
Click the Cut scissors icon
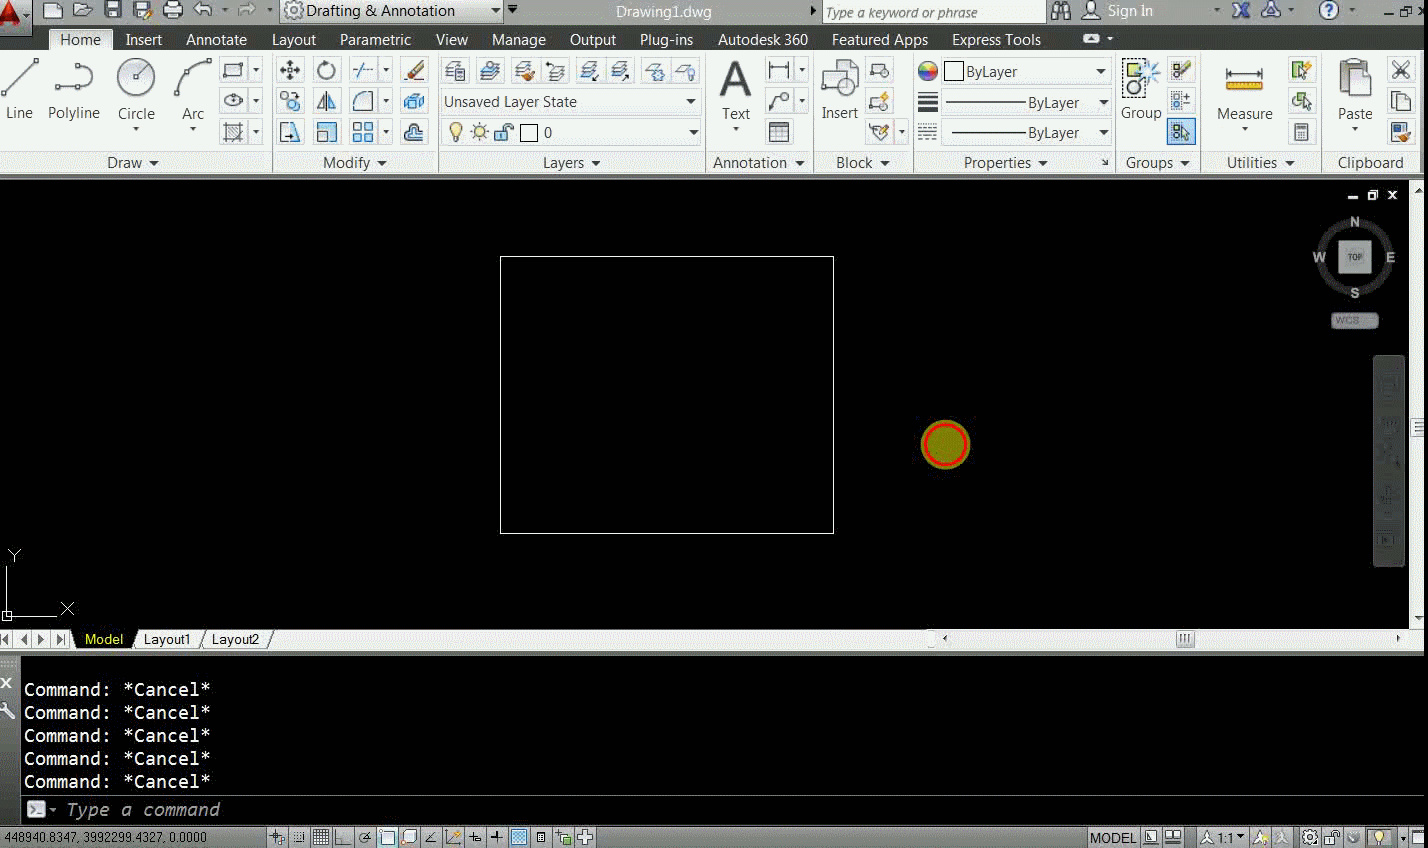tap(1401, 70)
